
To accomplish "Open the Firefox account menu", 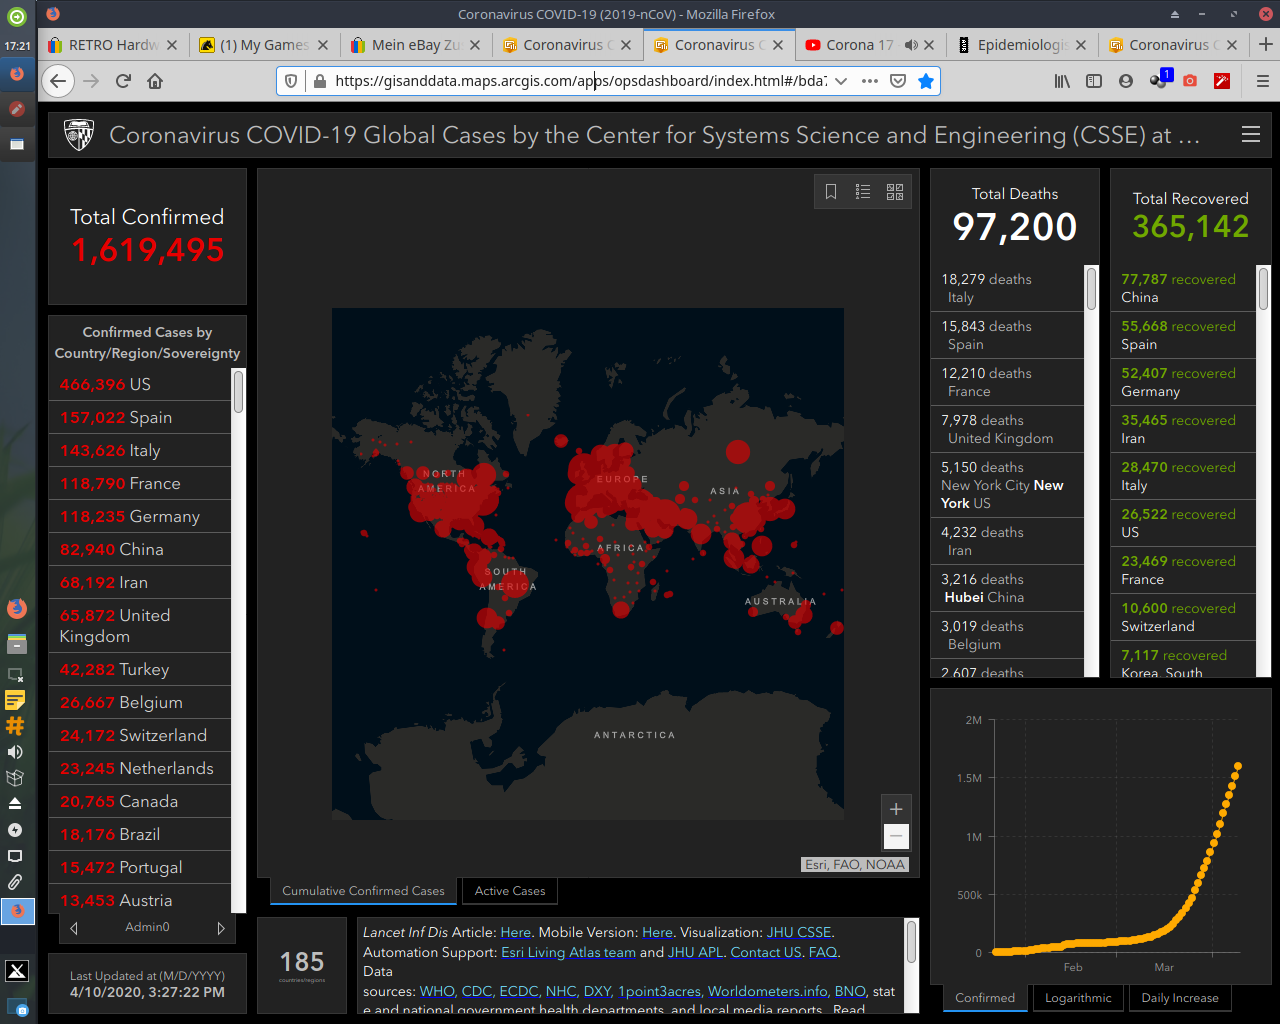I will pyautogui.click(x=1126, y=81).
